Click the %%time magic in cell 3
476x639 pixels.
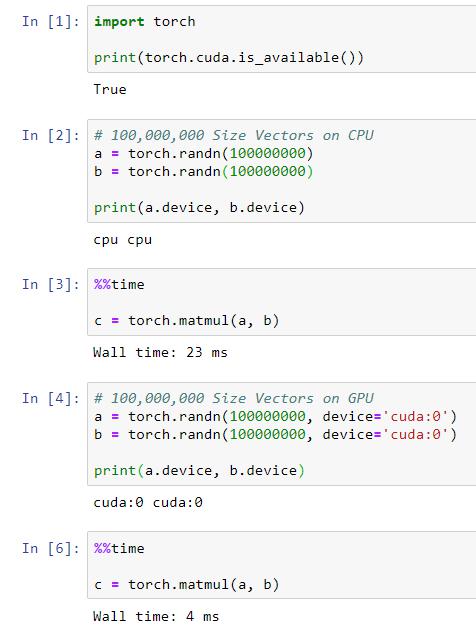[119, 284]
